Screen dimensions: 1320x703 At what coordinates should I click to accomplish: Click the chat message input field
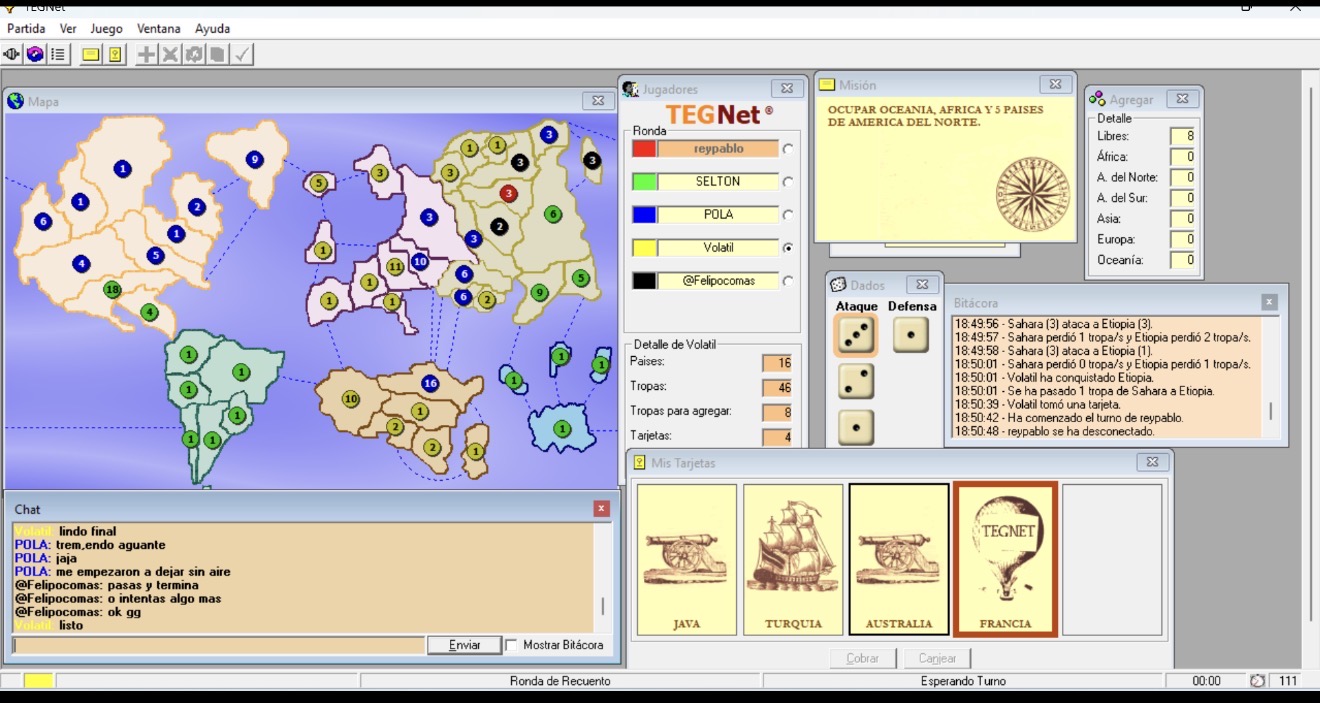pyautogui.click(x=218, y=645)
